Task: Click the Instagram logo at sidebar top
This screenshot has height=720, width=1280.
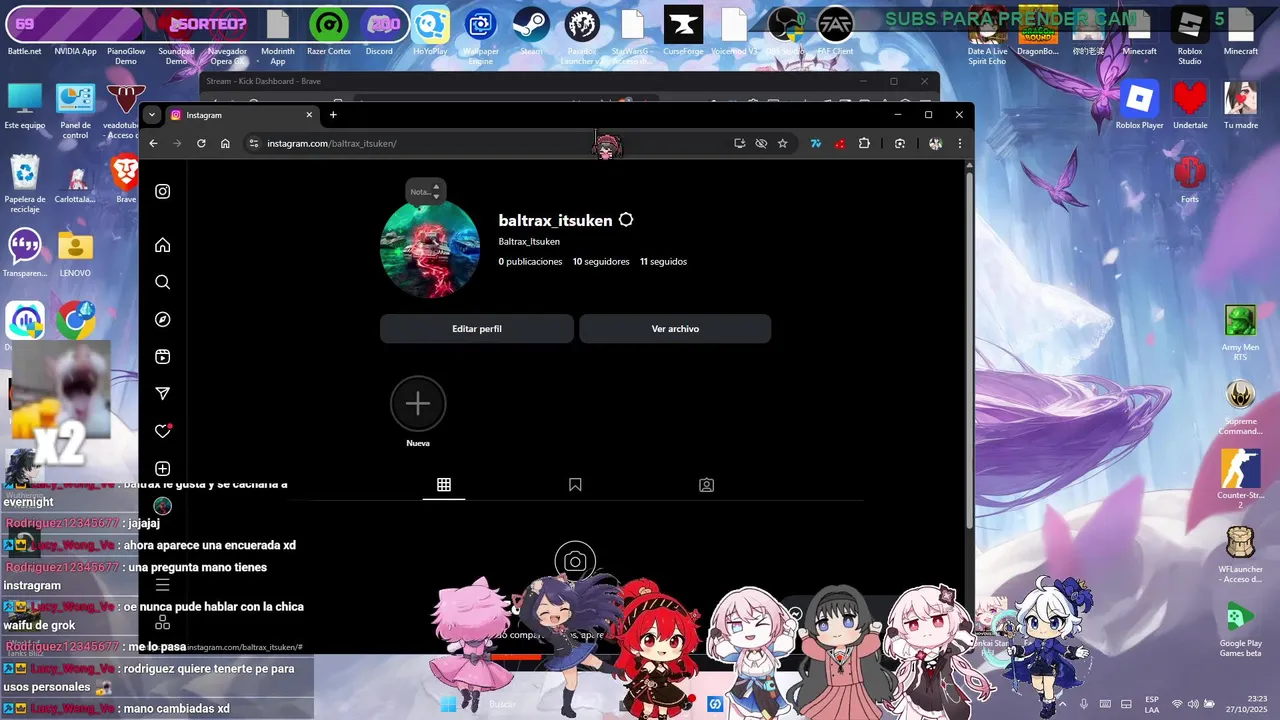Action: coord(163,191)
